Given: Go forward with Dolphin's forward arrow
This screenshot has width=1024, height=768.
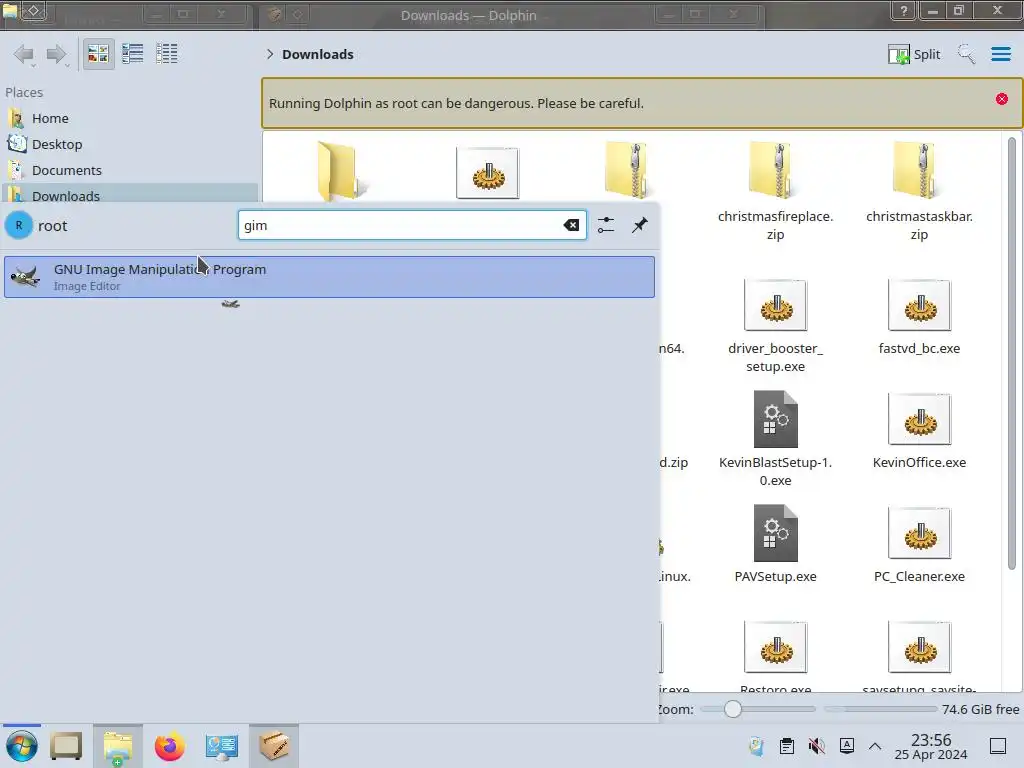Looking at the screenshot, I should tap(57, 54).
